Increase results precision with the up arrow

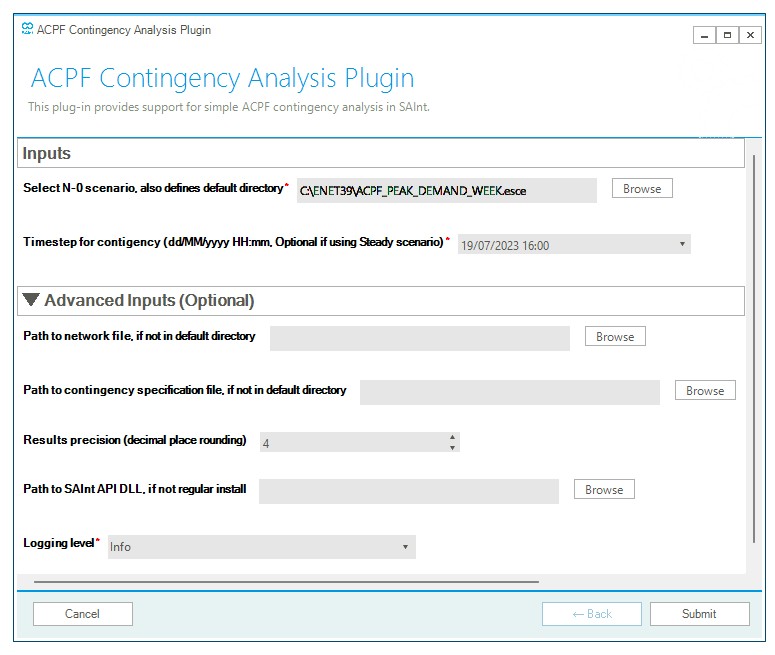click(452, 437)
